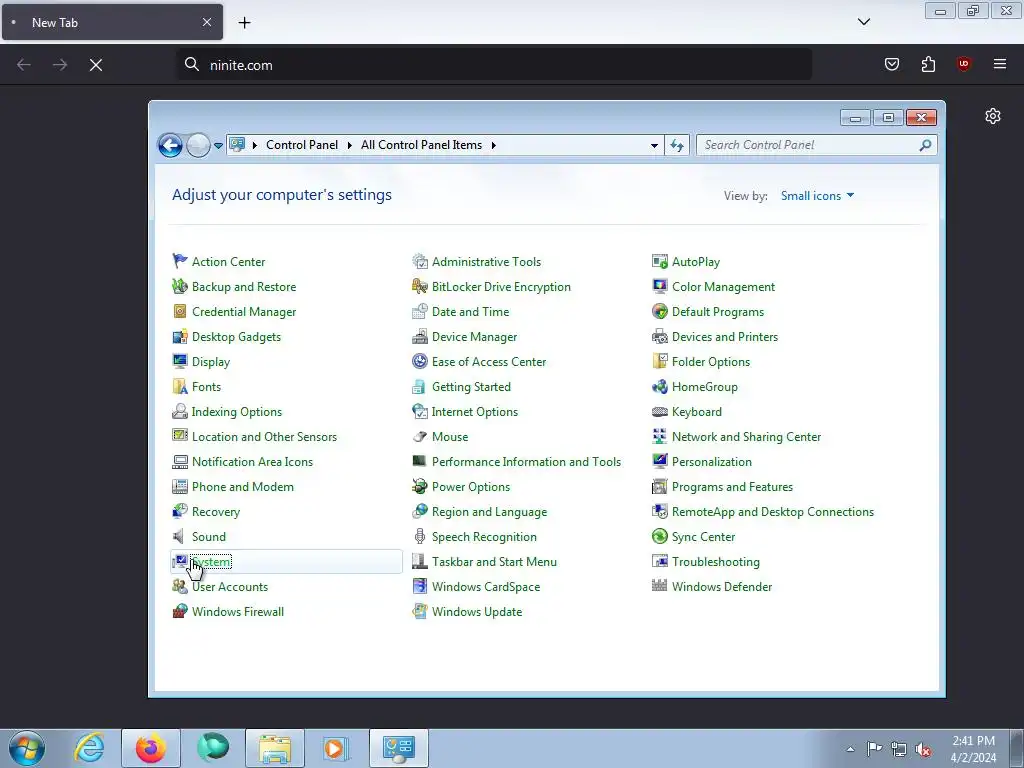Expand the Control Panel breadcrumb arrow

[349, 145]
